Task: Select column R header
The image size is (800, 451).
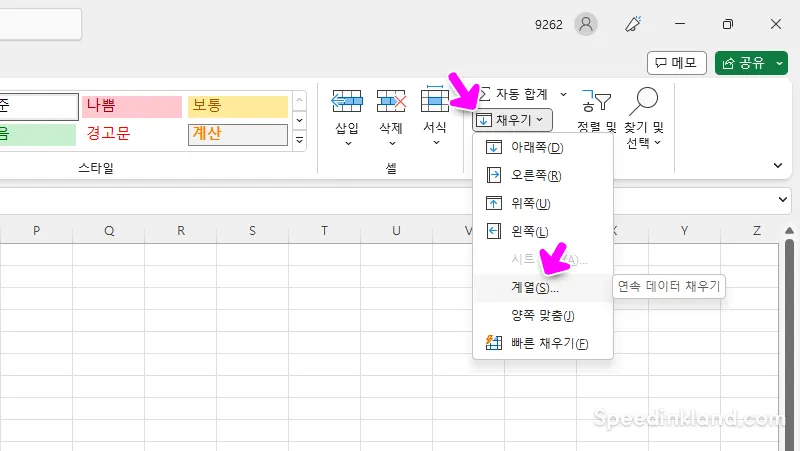Action: point(181,231)
